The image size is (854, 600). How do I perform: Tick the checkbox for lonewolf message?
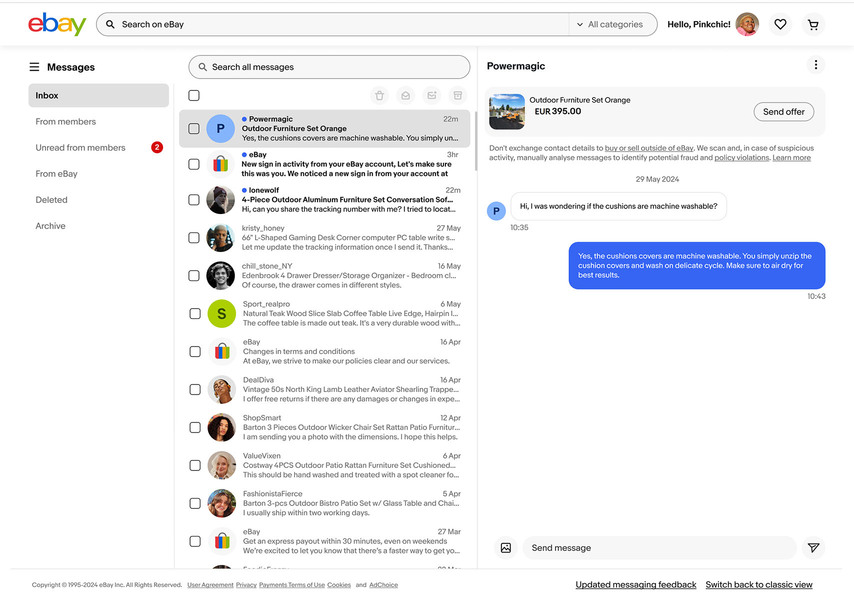194,200
